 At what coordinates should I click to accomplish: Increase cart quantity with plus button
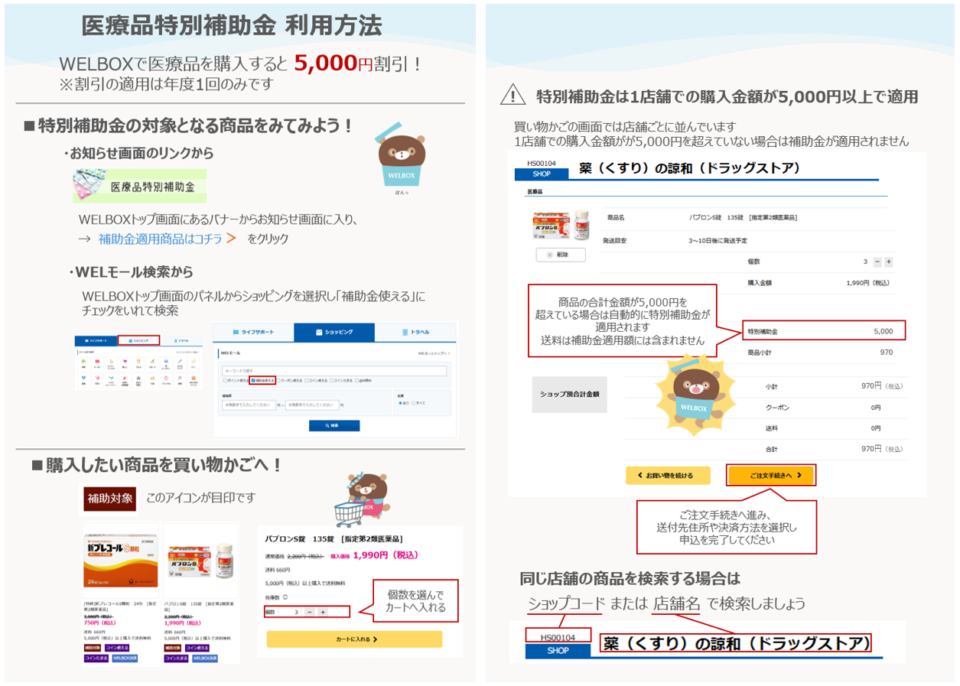point(889,262)
